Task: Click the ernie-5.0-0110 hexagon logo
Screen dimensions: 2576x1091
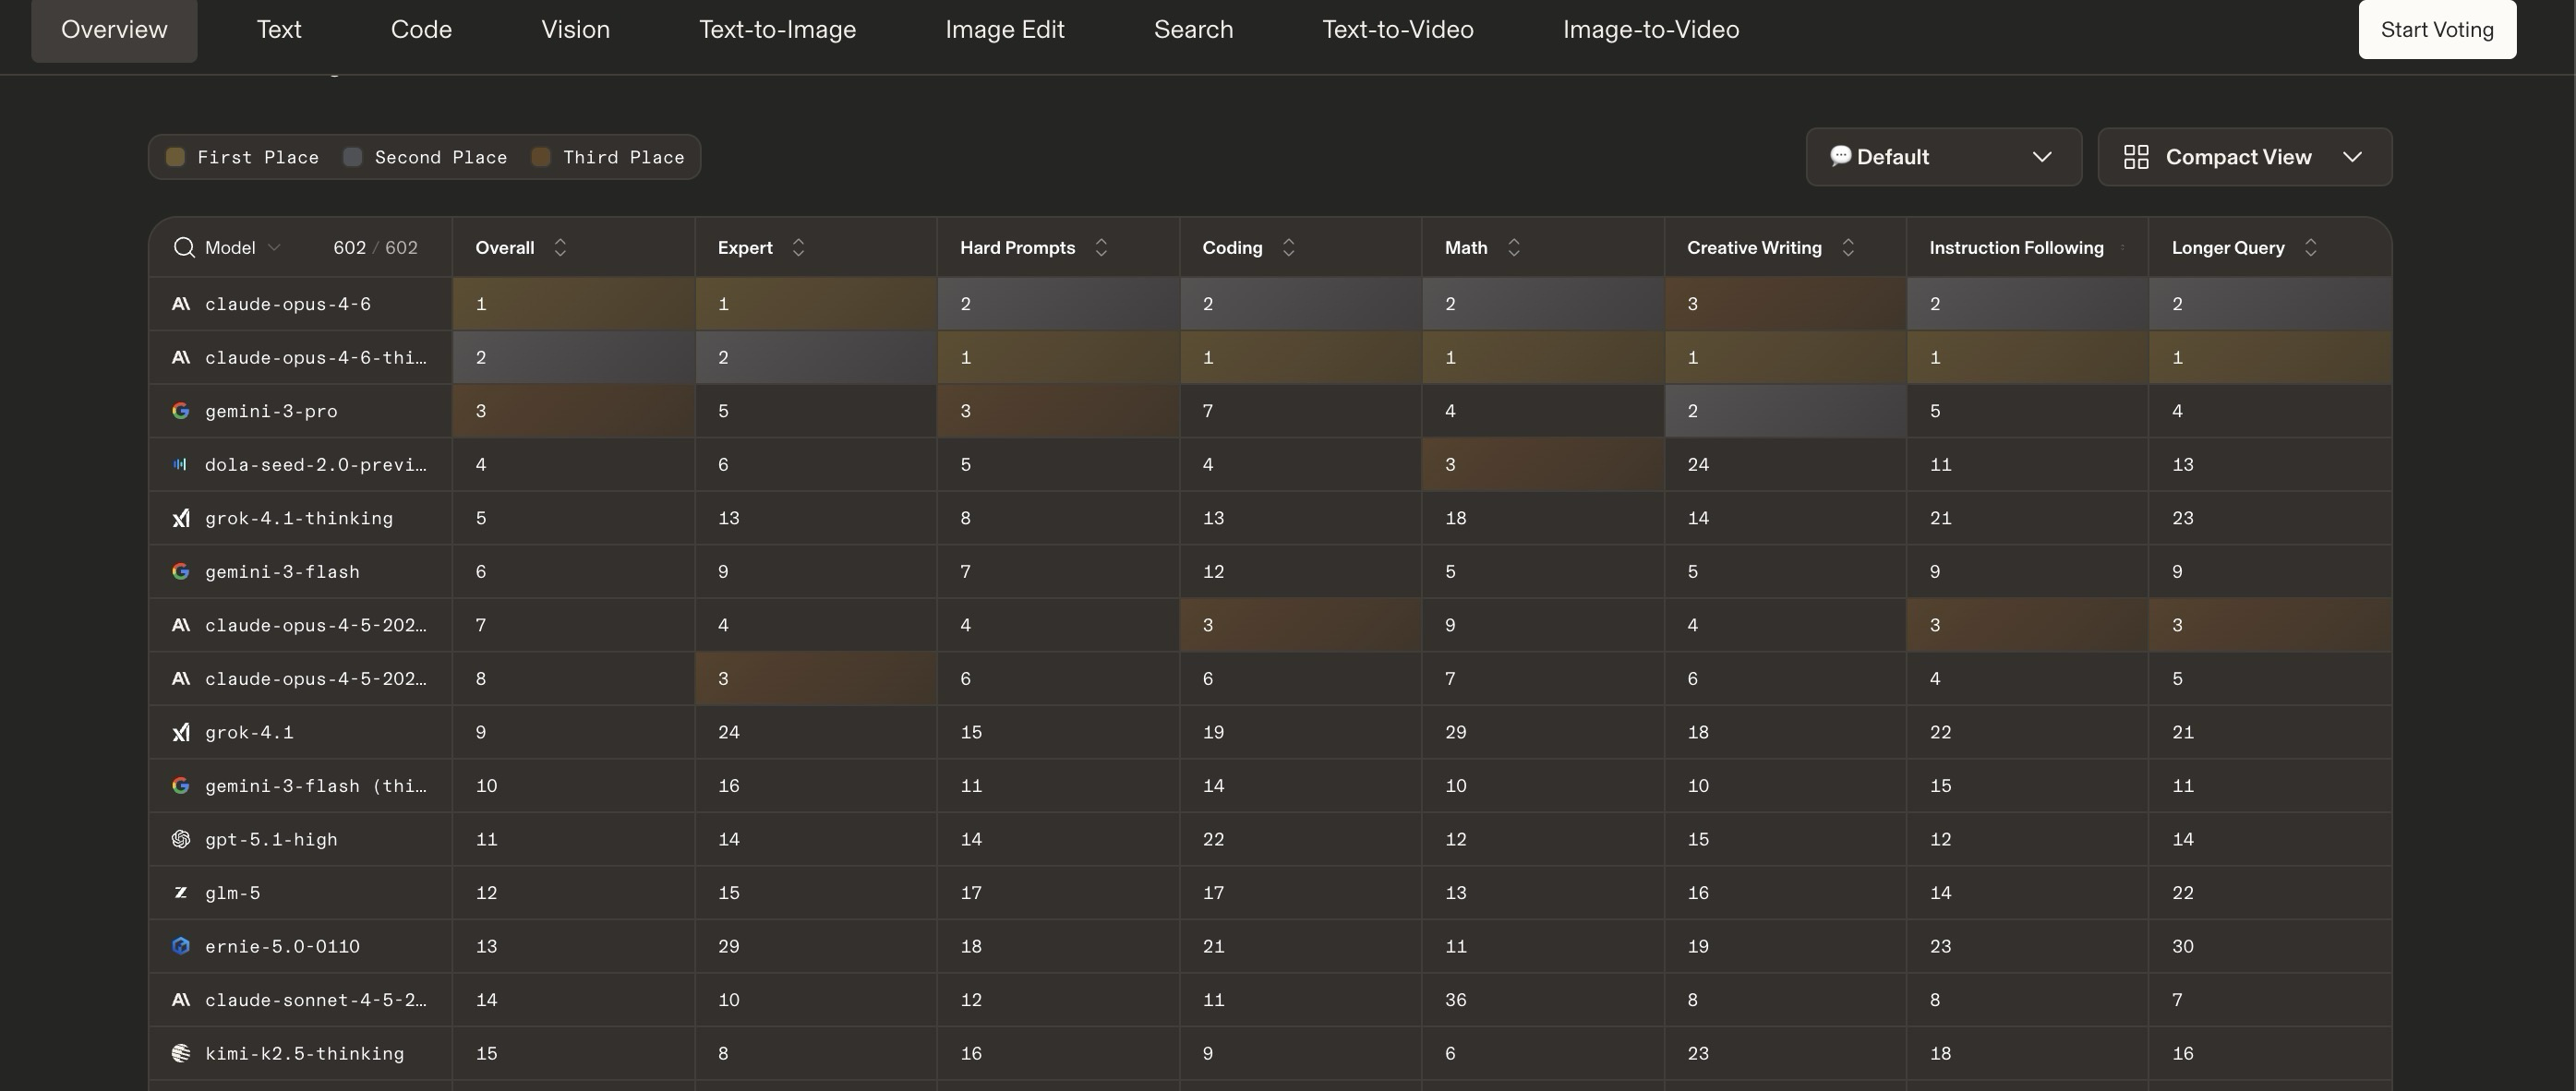Action: point(181,946)
